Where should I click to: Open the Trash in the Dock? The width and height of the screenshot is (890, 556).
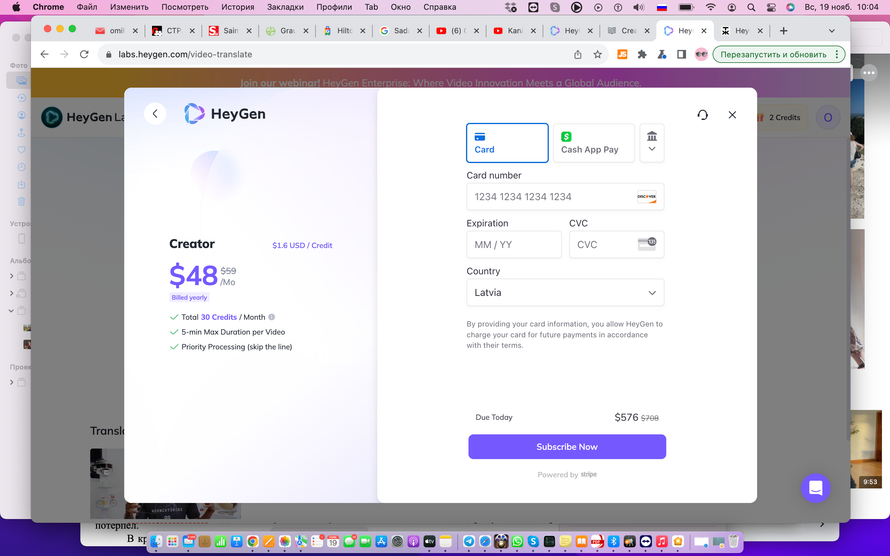click(734, 541)
